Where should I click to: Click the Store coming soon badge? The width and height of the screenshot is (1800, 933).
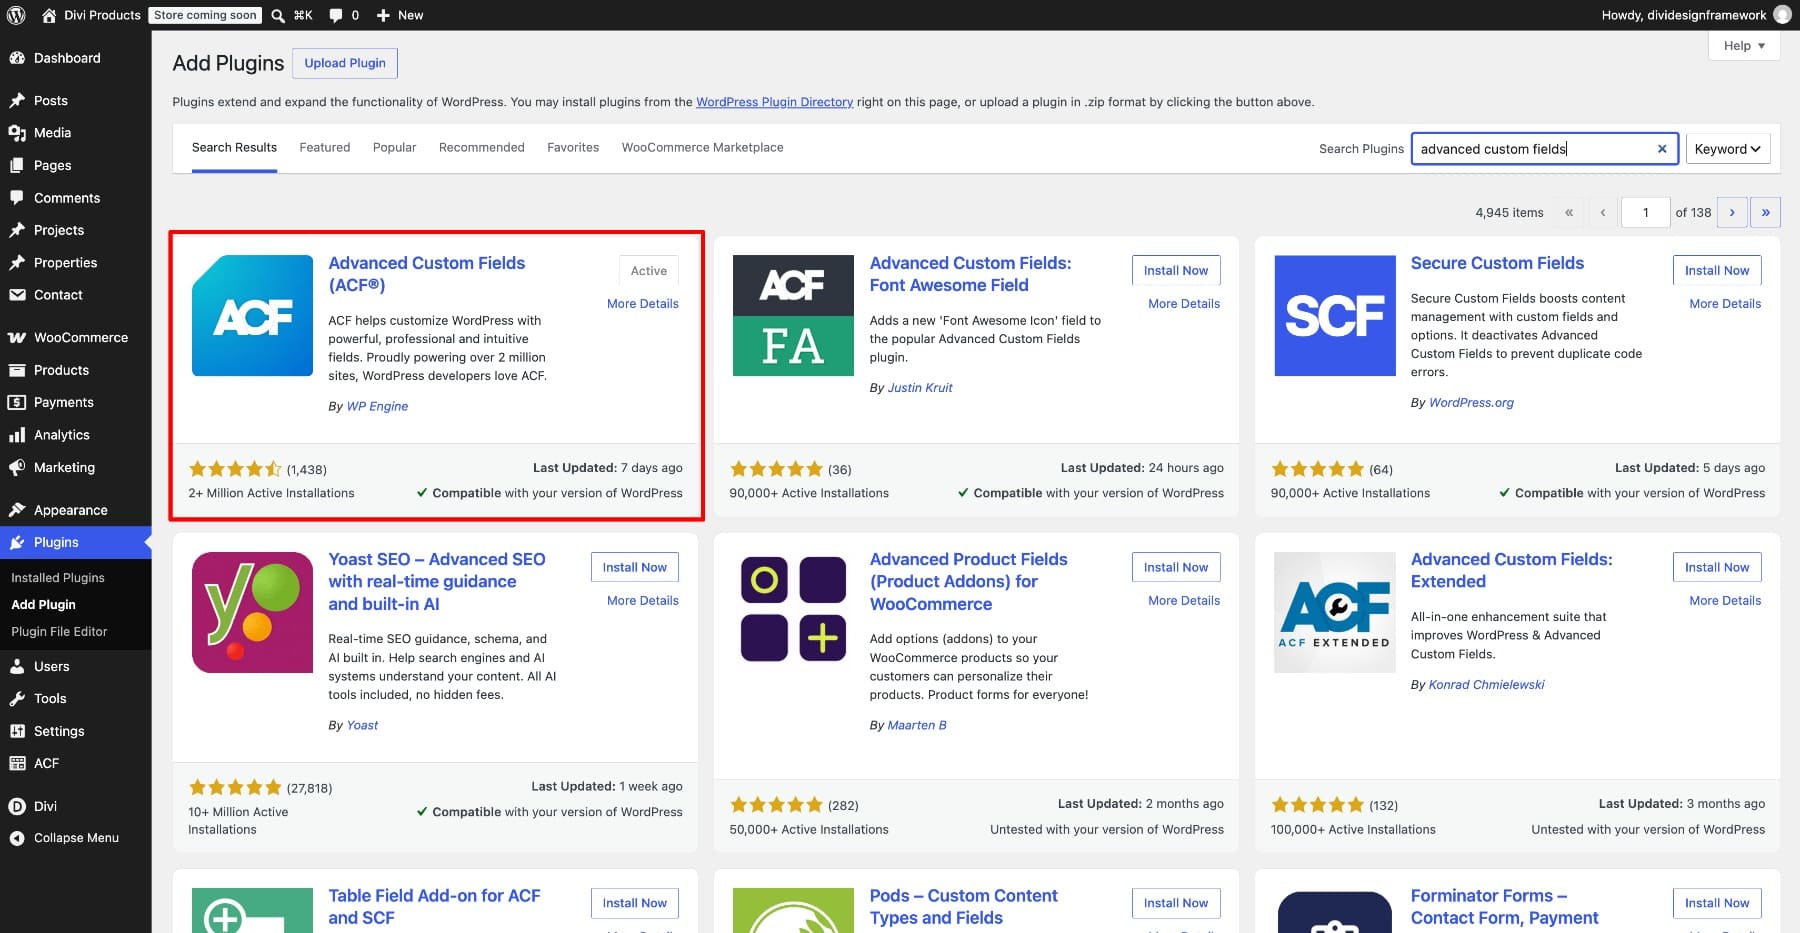click(206, 15)
